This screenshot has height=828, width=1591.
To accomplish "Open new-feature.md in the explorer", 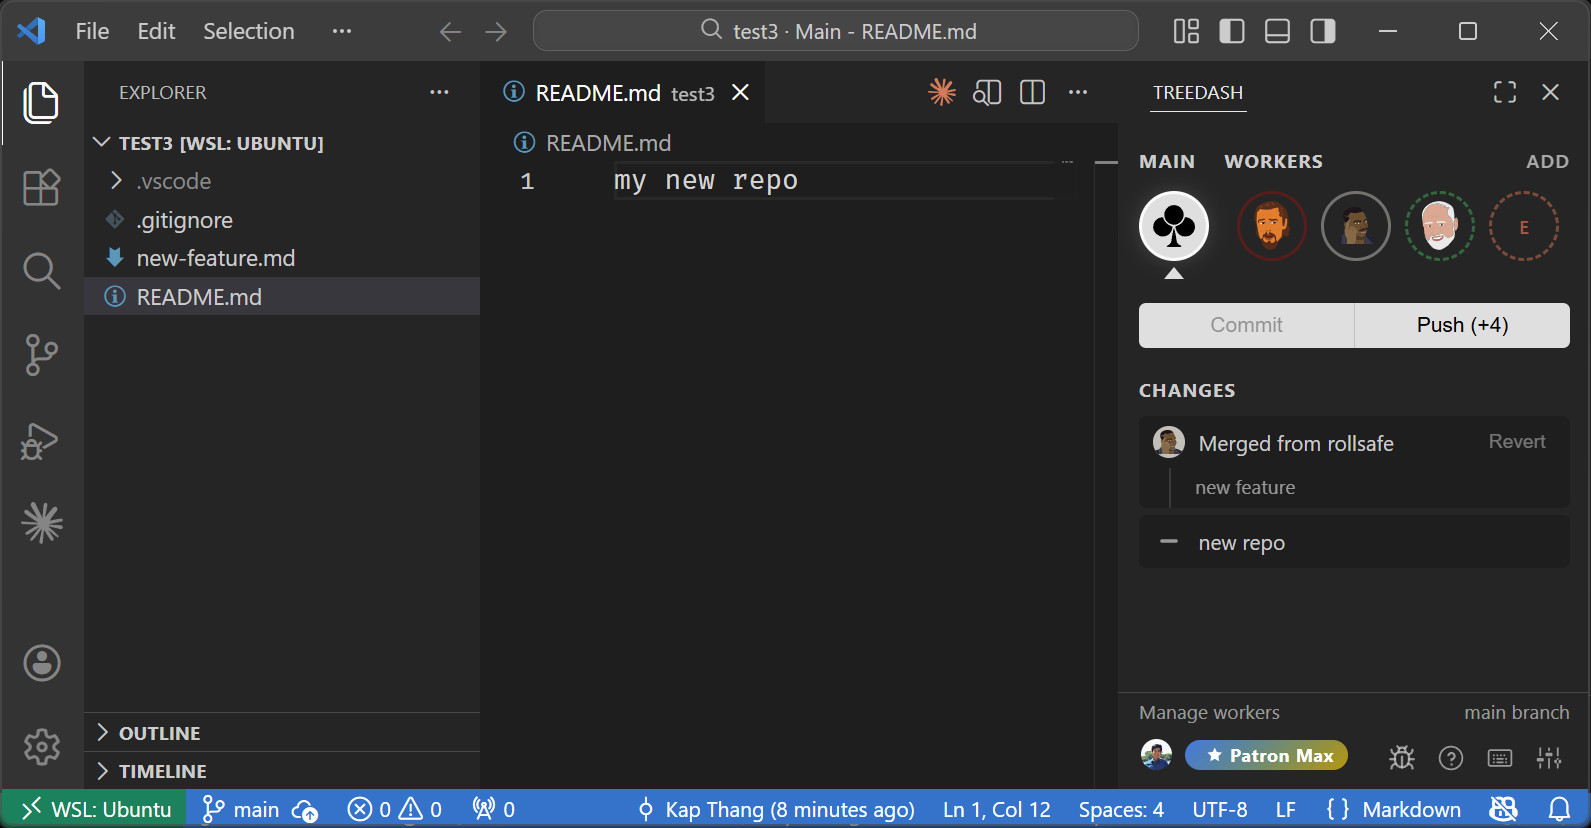I will pos(282,258).
